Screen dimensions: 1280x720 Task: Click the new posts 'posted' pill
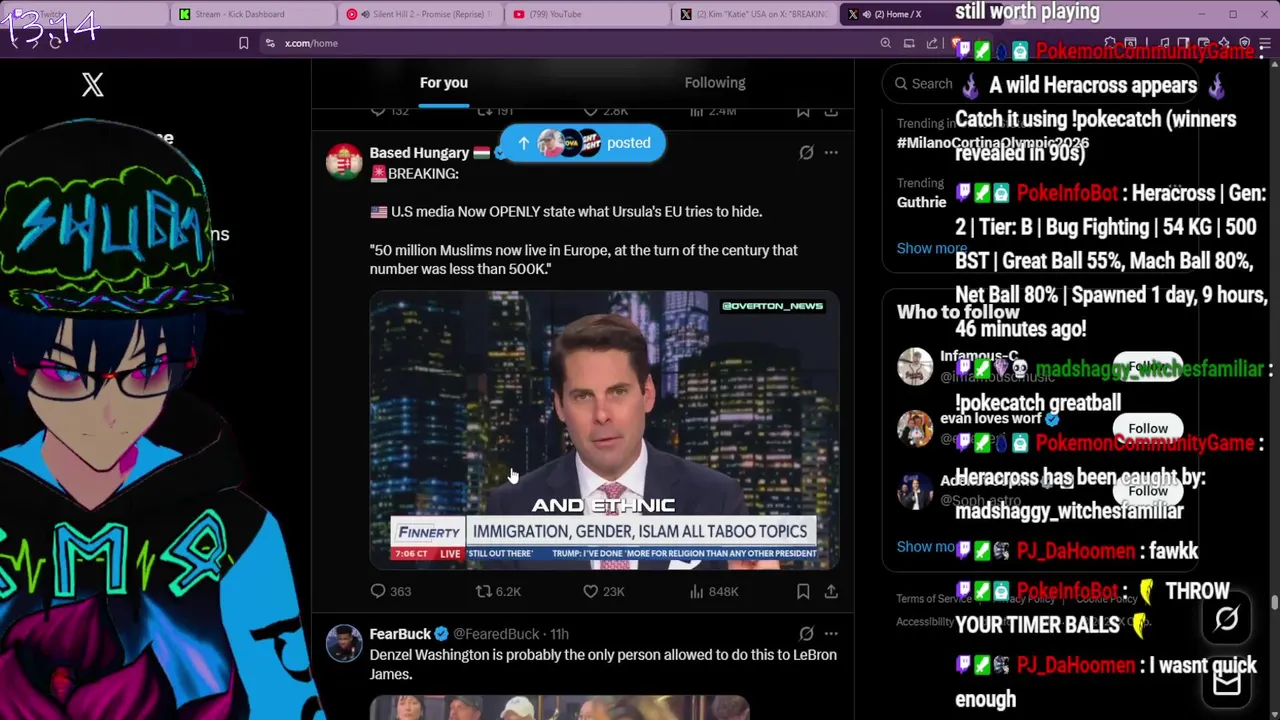coord(582,143)
